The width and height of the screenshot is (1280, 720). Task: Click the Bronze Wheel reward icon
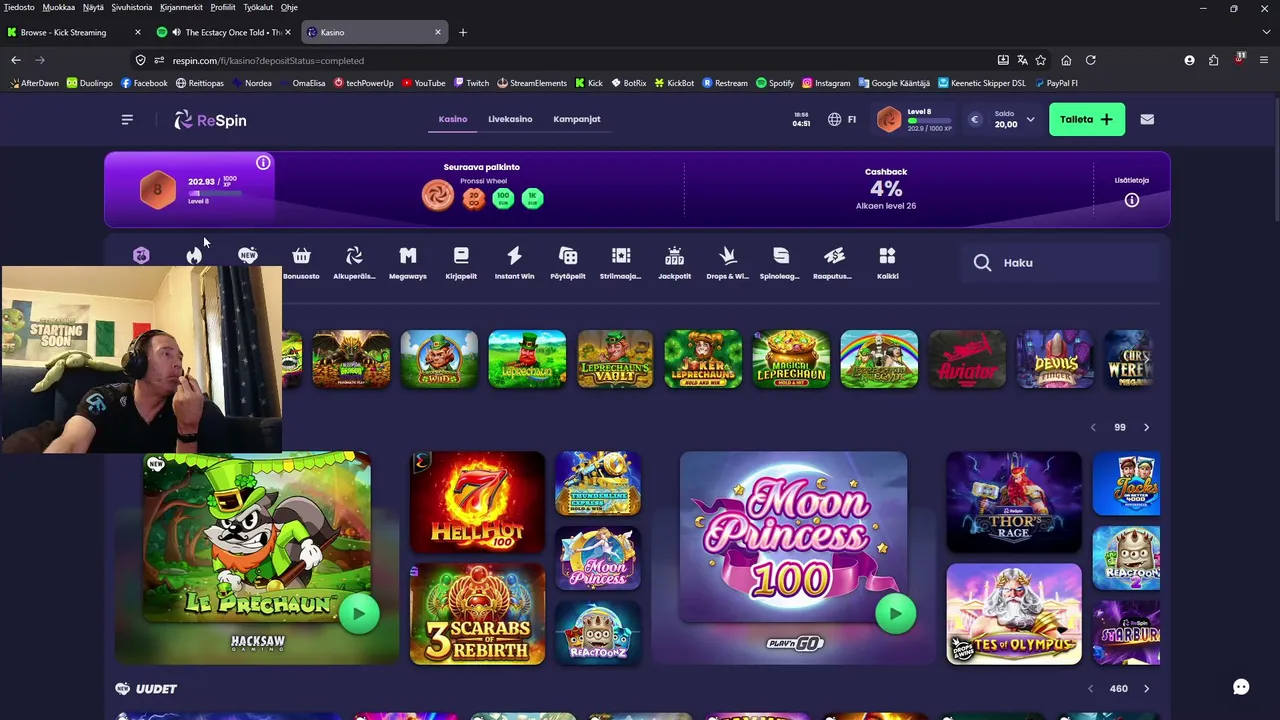point(437,195)
